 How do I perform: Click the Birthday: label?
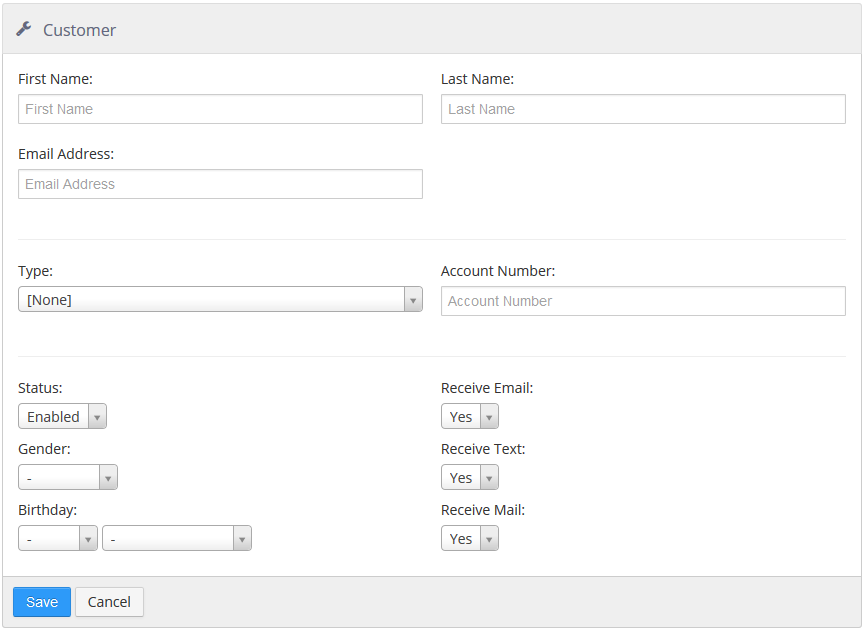[47, 510]
